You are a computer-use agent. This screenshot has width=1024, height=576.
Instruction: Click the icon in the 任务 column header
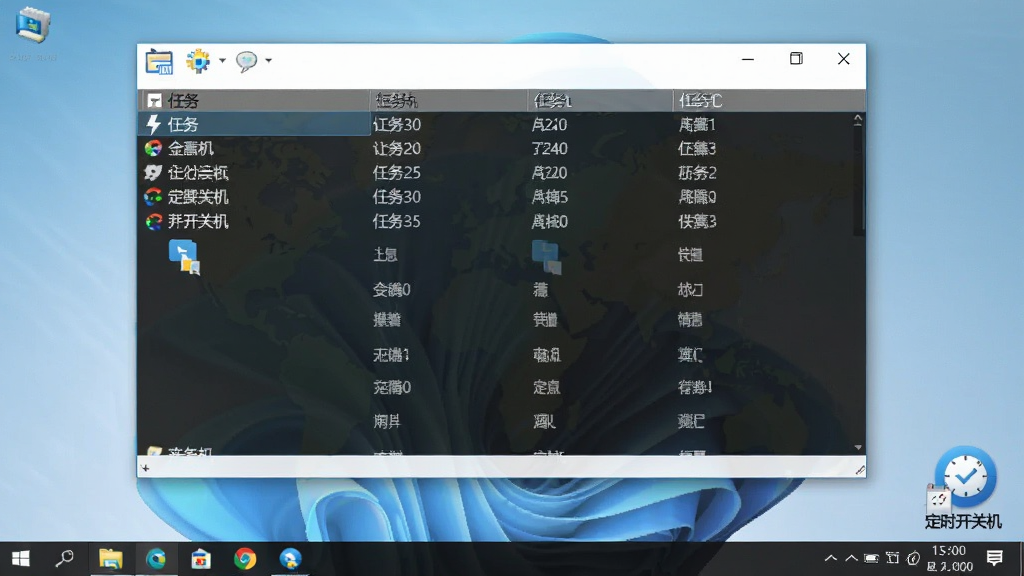[155, 101]
